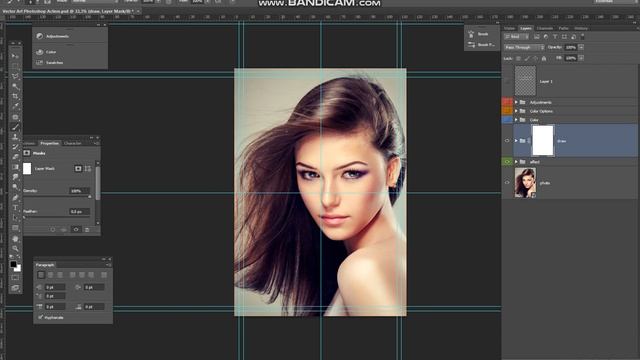Filter layers by type (T) icon

(x=555, y=37)
